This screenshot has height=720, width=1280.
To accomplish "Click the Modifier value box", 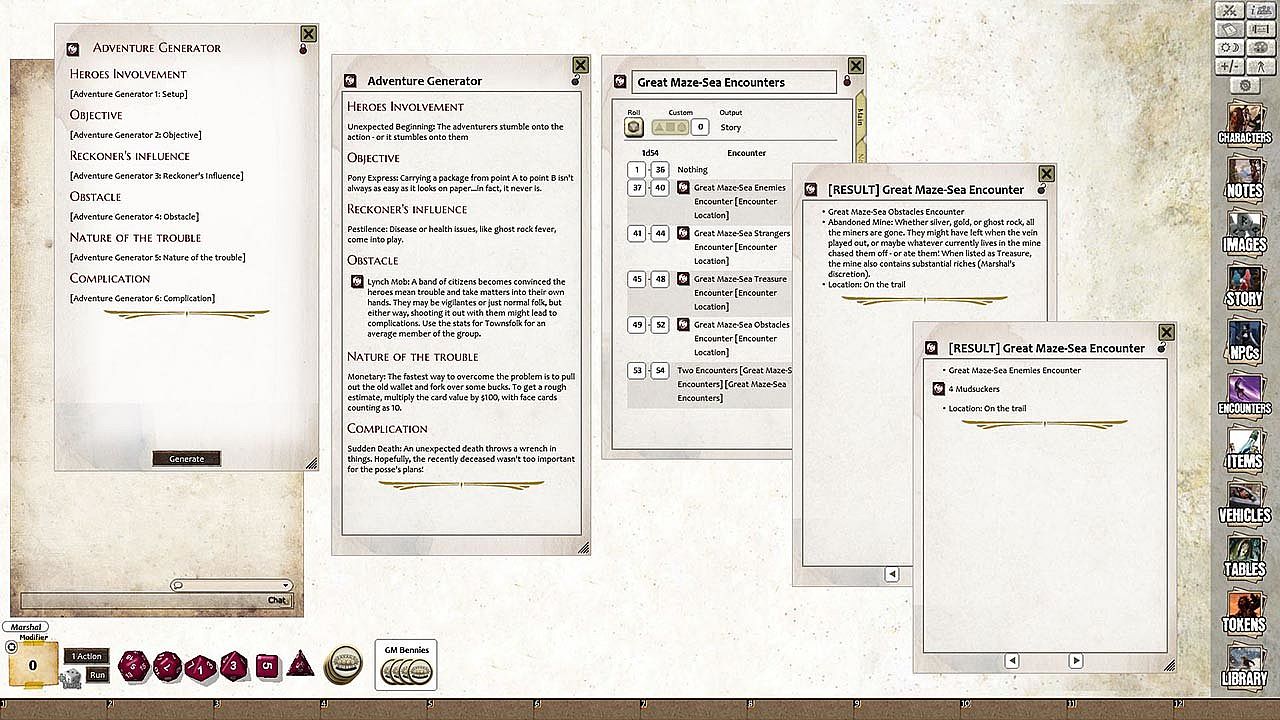I will tap(32, 665).
